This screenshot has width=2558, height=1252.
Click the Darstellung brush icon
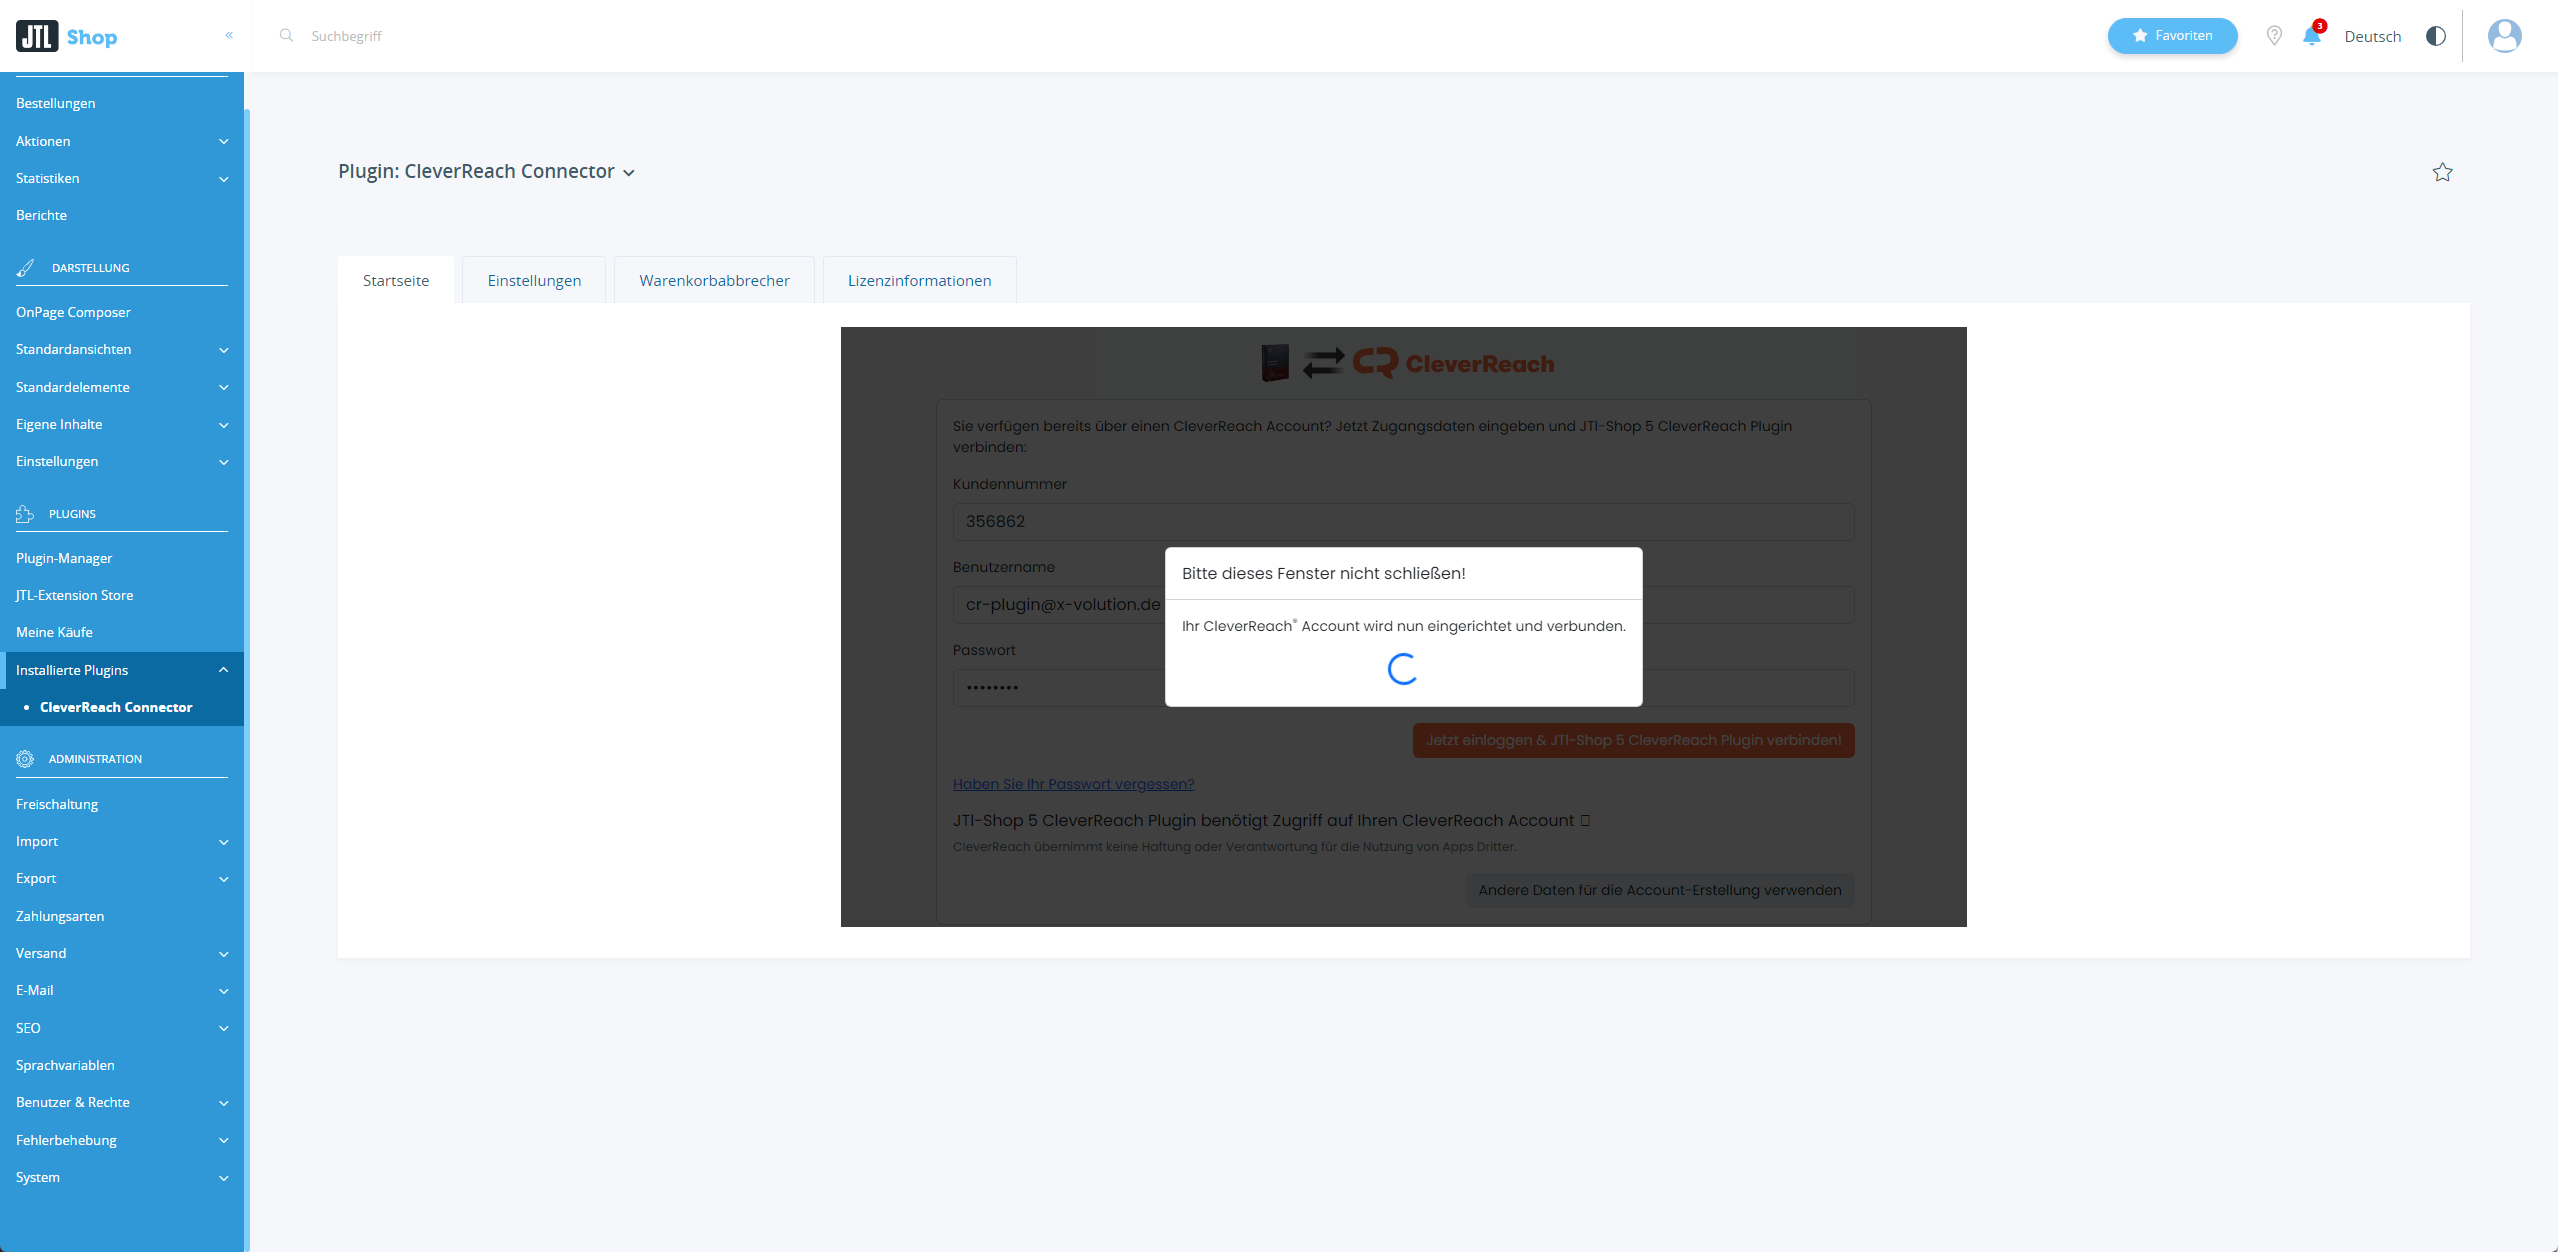point(26,268)
